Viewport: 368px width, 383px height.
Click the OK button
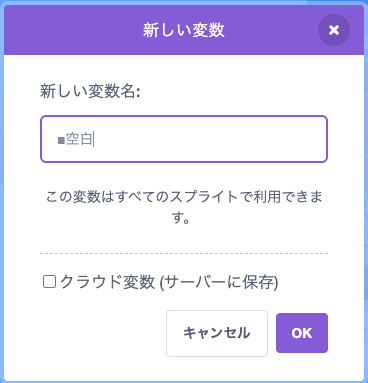point(302,333)
